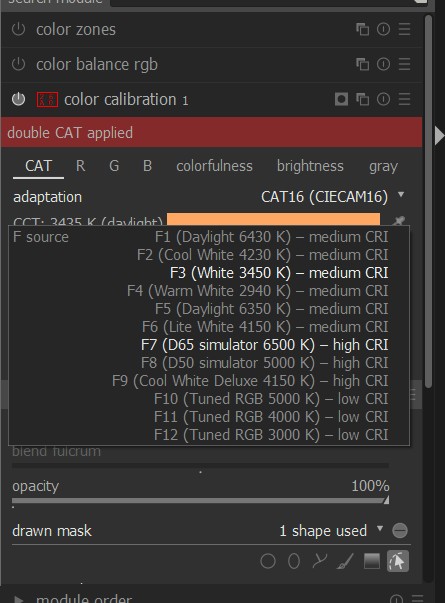Viewport: 445px width, 603px height.
Task: Select the circle drawn mask tool
Action: tap(268, 561)
